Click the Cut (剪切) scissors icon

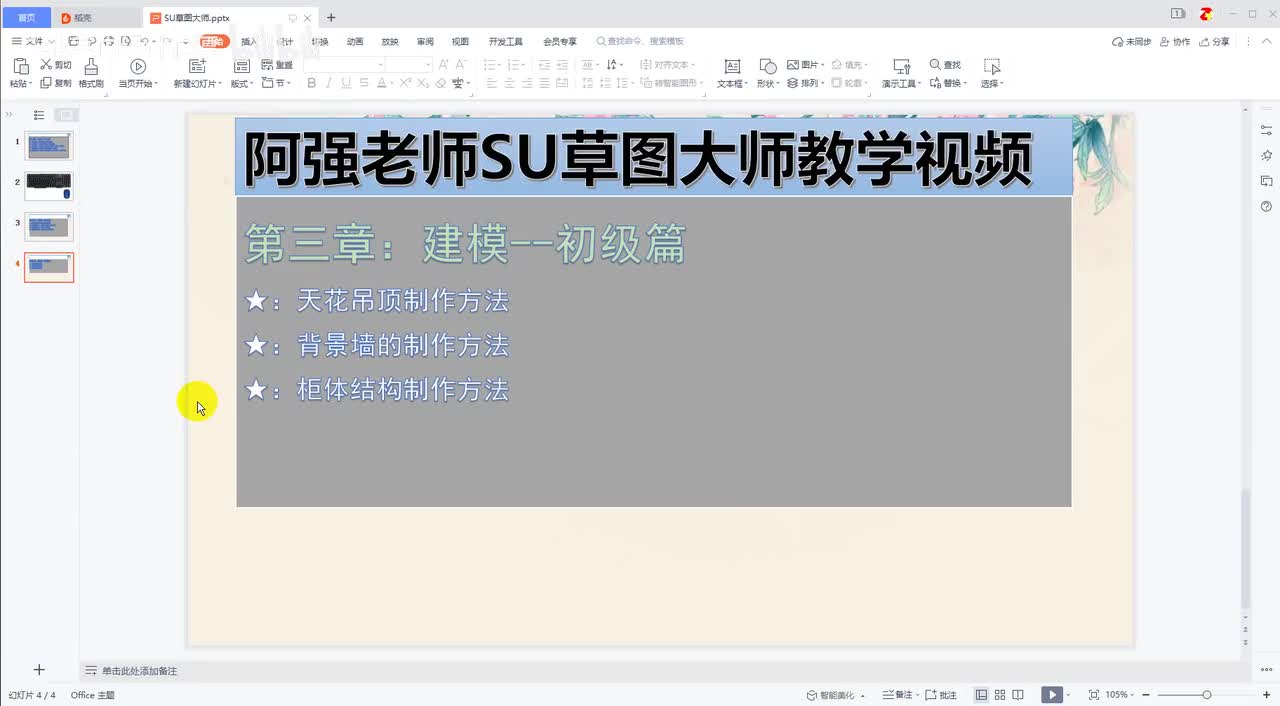(46, 65)
